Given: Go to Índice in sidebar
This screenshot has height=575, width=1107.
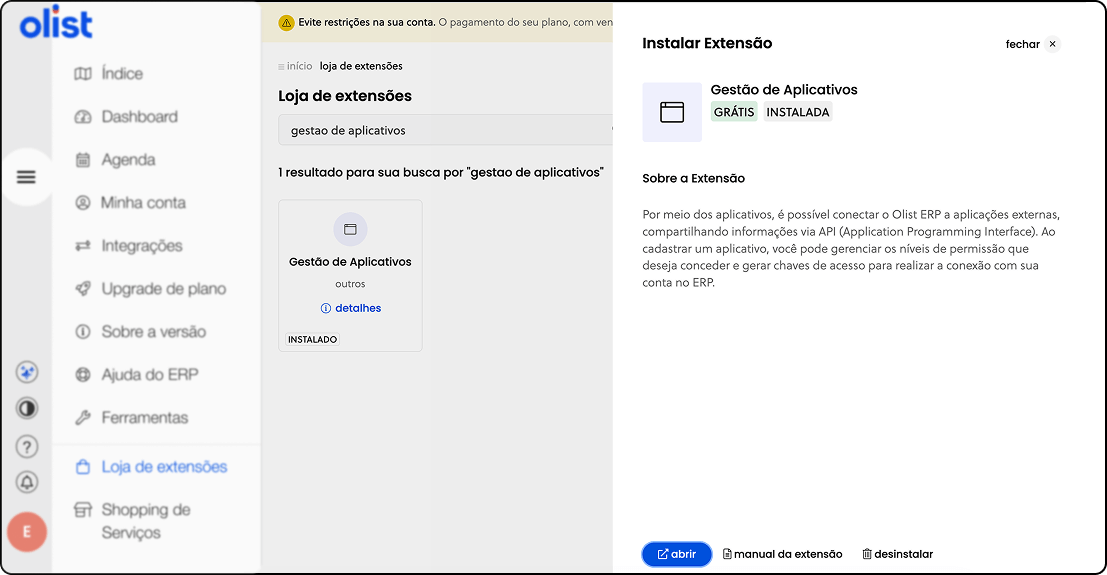Looking at the screenshot, I should coord(122,74).
